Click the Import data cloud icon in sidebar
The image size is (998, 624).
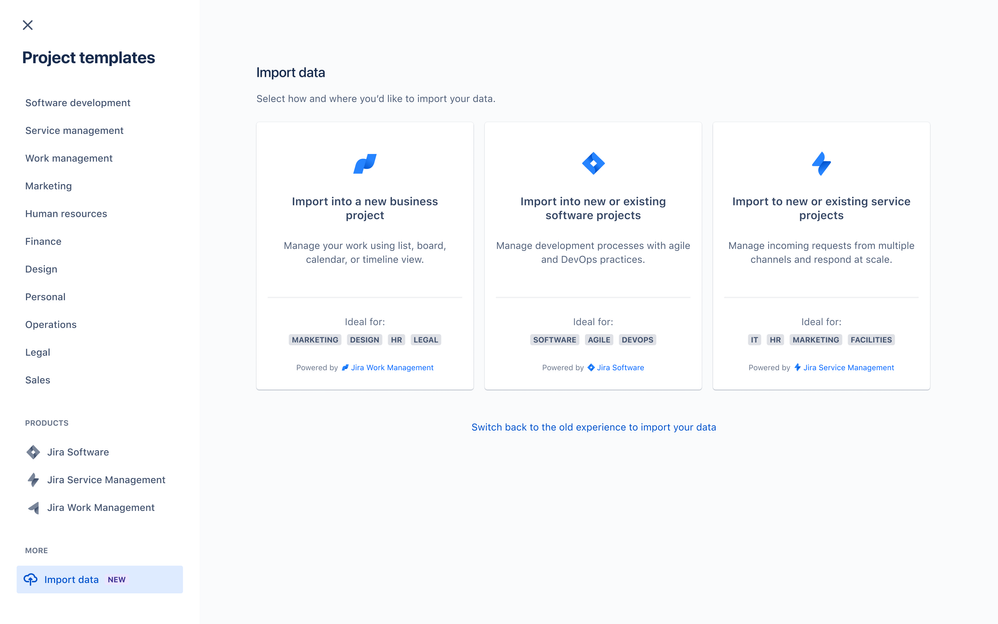(31, 579)
